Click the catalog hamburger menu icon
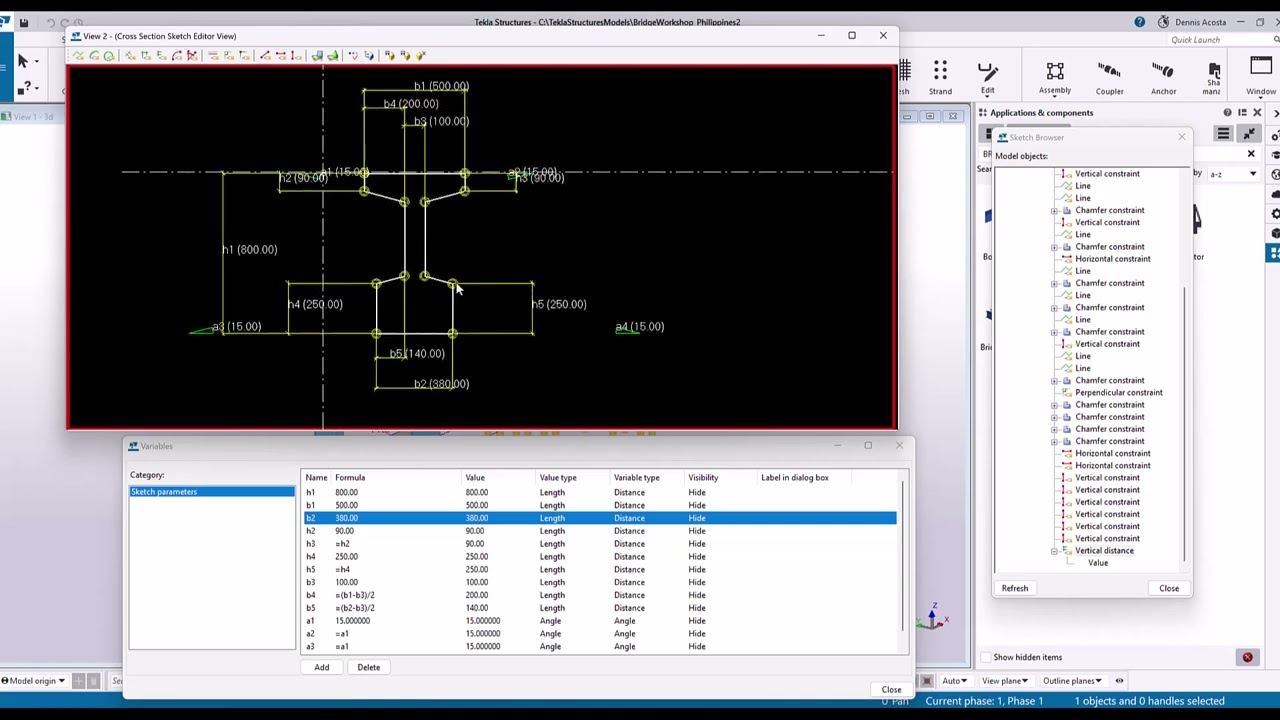The width and height of the screenshot is (1280, 720). [1223, 134]
